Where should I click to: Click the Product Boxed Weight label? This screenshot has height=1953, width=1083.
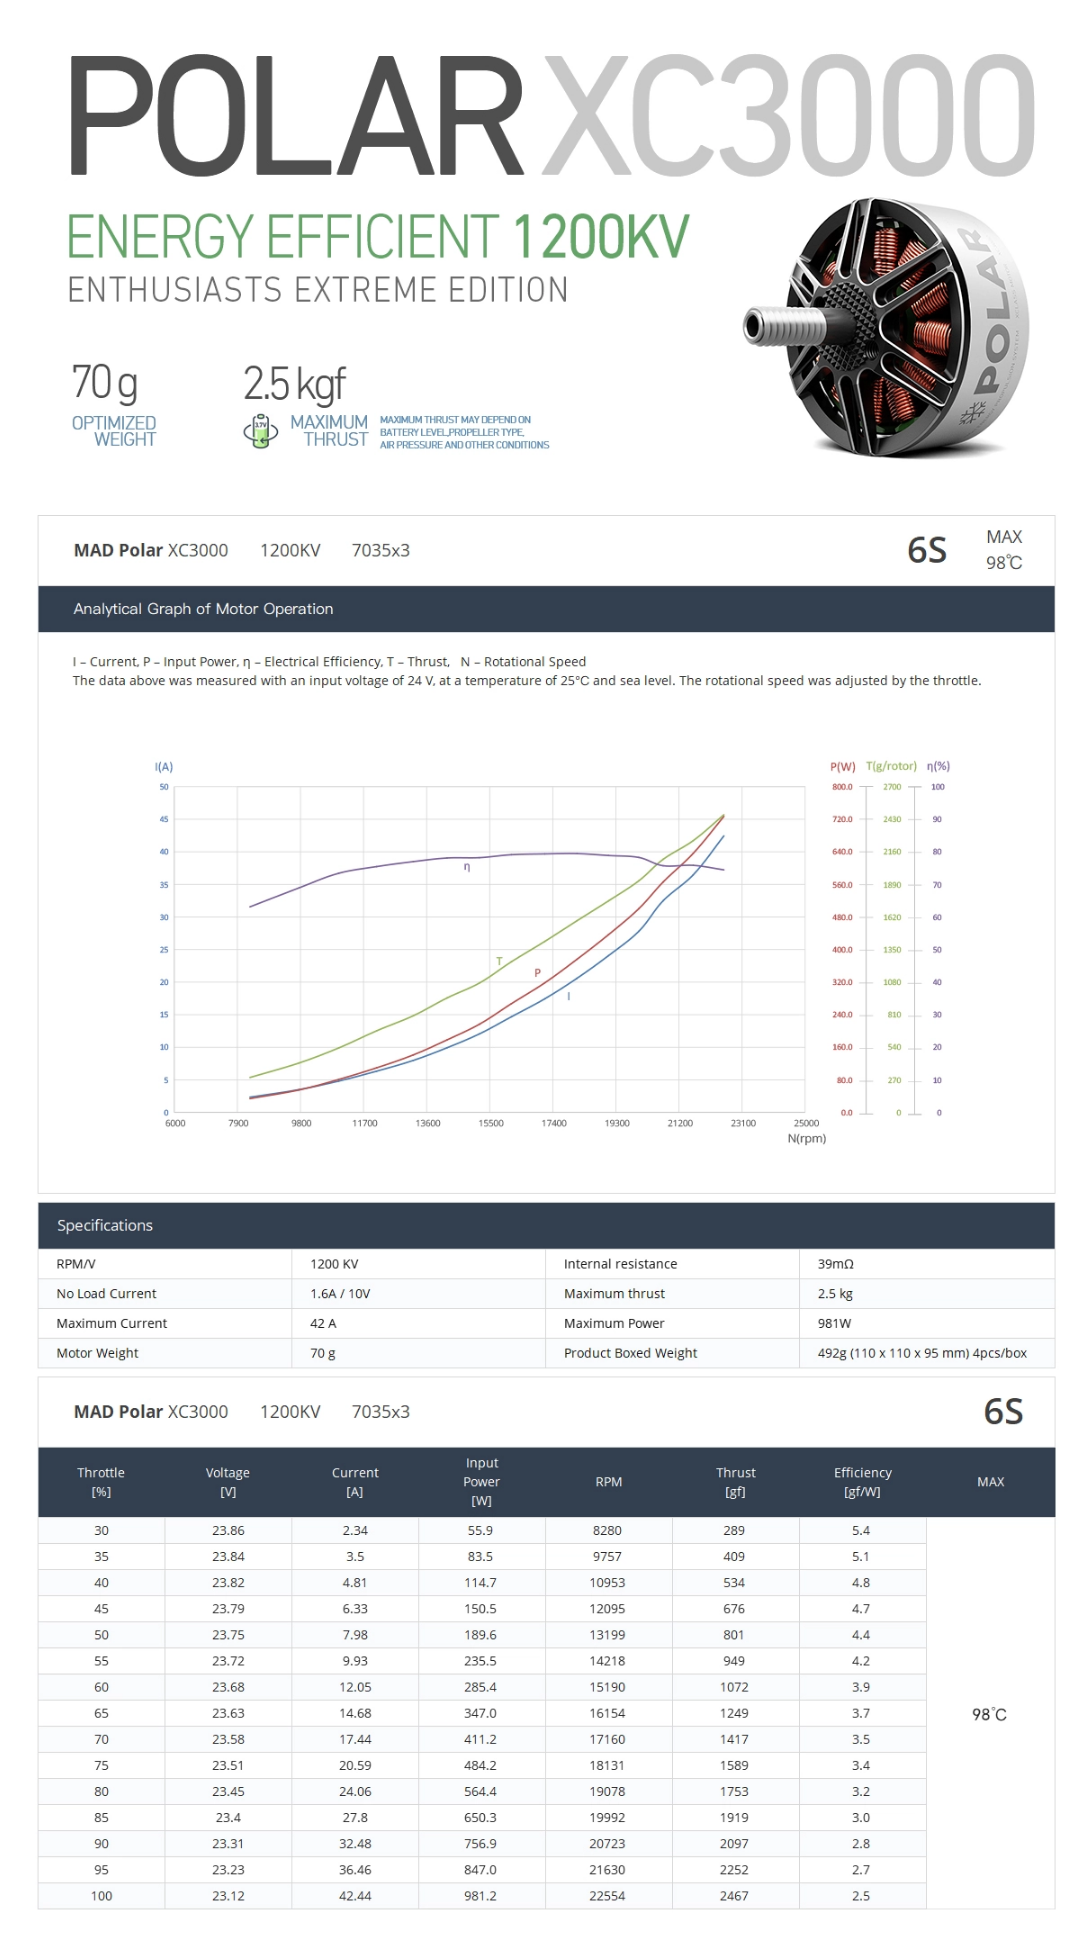pos(630,1353)
